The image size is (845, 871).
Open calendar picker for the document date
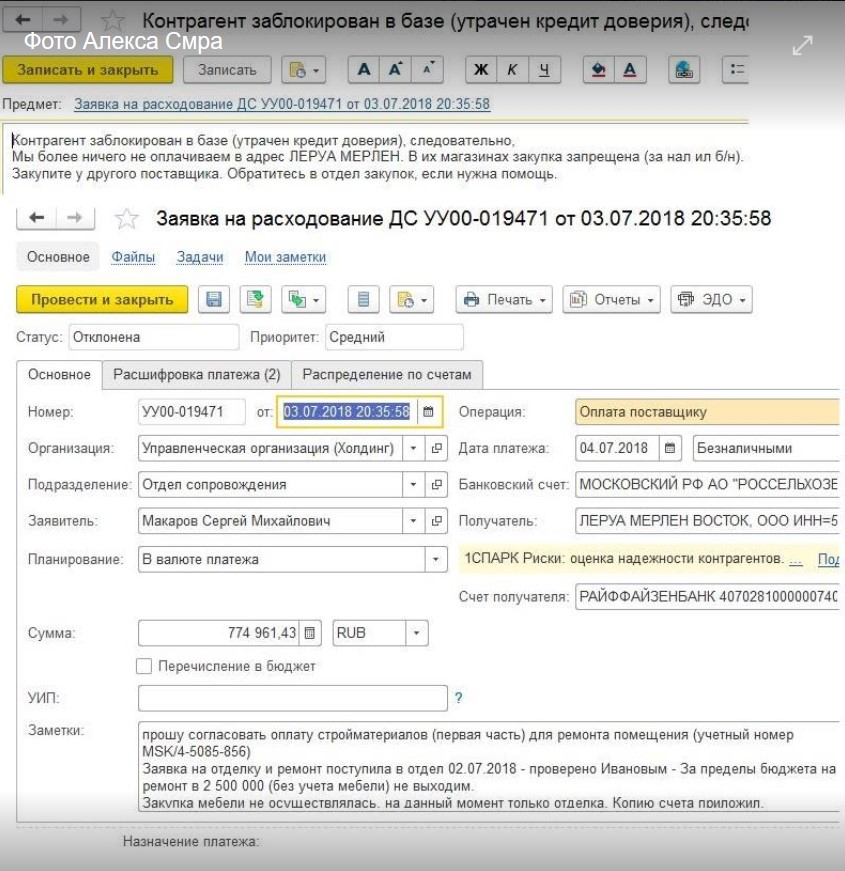coord(428,412)
